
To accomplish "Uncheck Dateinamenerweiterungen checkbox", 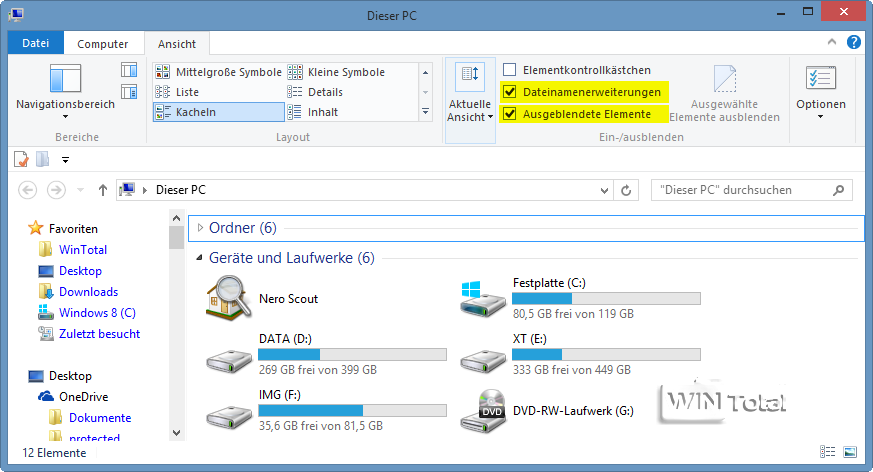I will (x=510, y=92).
